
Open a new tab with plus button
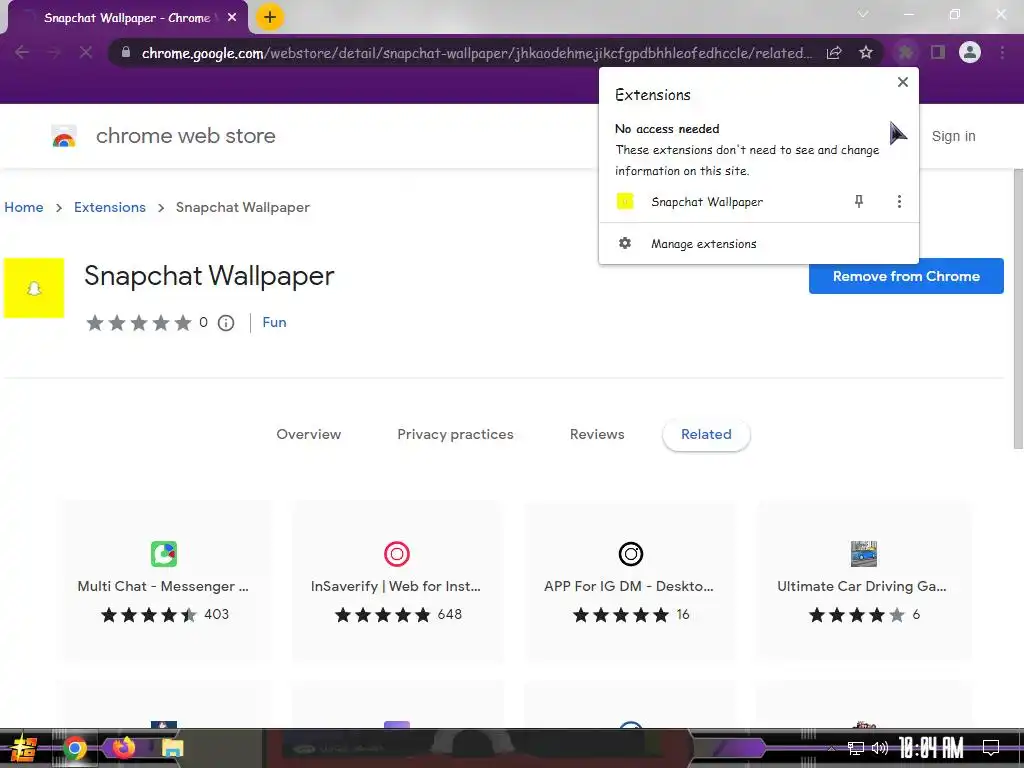[270, 18]
